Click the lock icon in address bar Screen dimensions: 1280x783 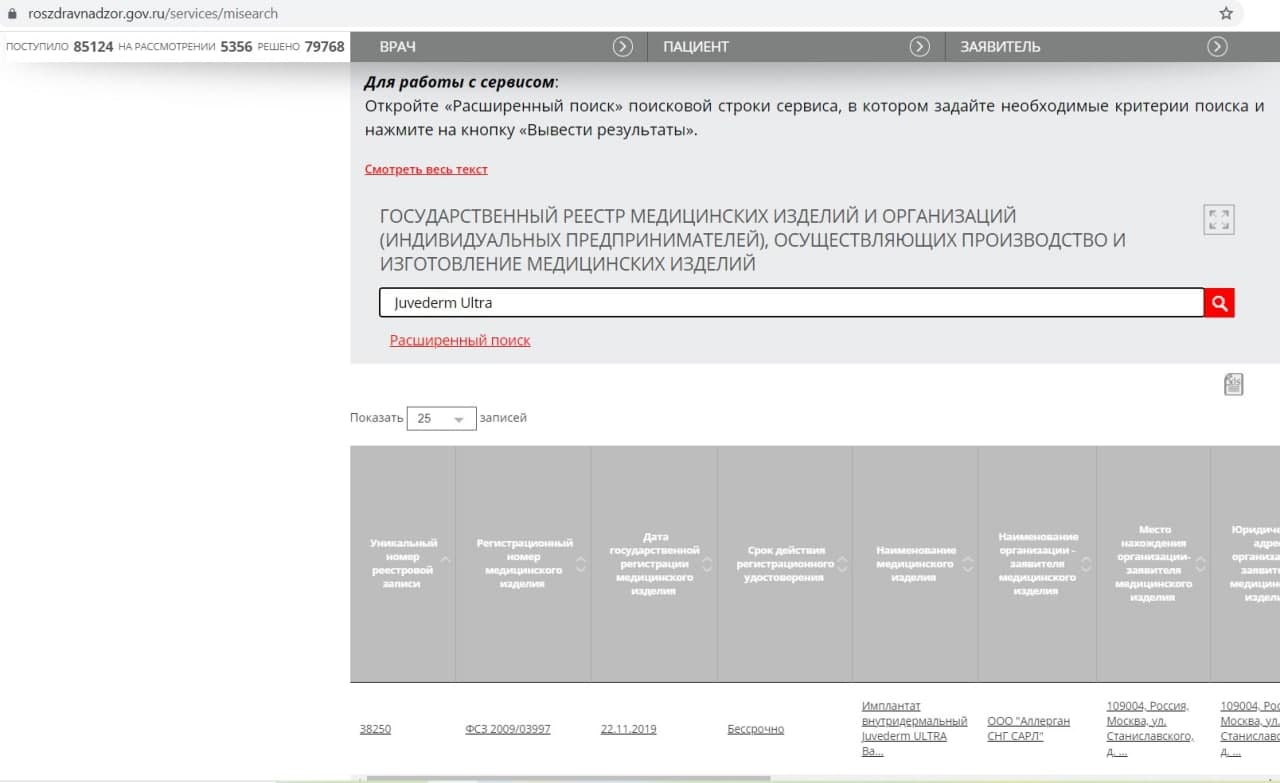tap(13, 14)
